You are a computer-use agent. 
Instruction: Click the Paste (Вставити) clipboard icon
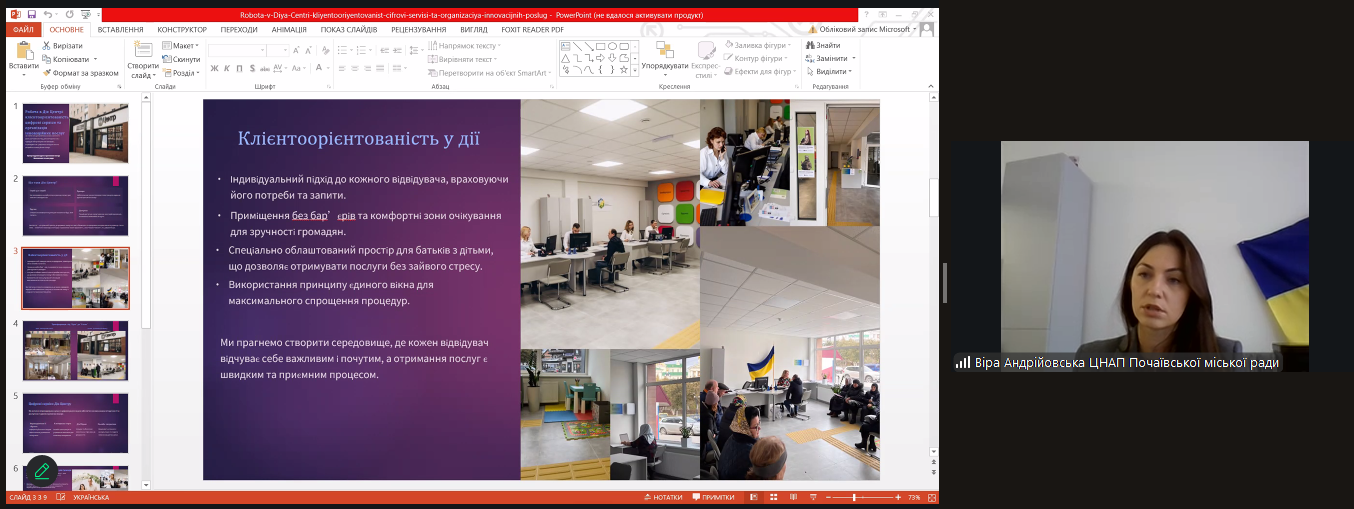tap(23, 51)
